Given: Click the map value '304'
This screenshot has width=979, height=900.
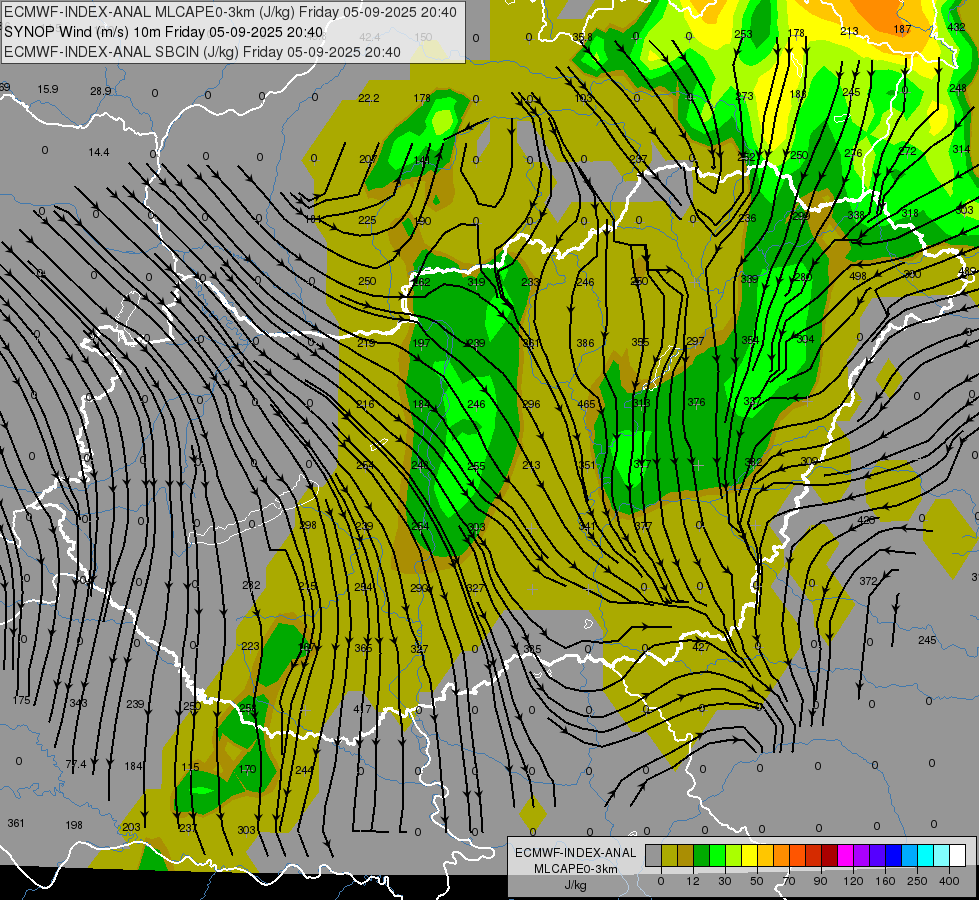Looking at the screenshot, I should [x=805, y=339].
